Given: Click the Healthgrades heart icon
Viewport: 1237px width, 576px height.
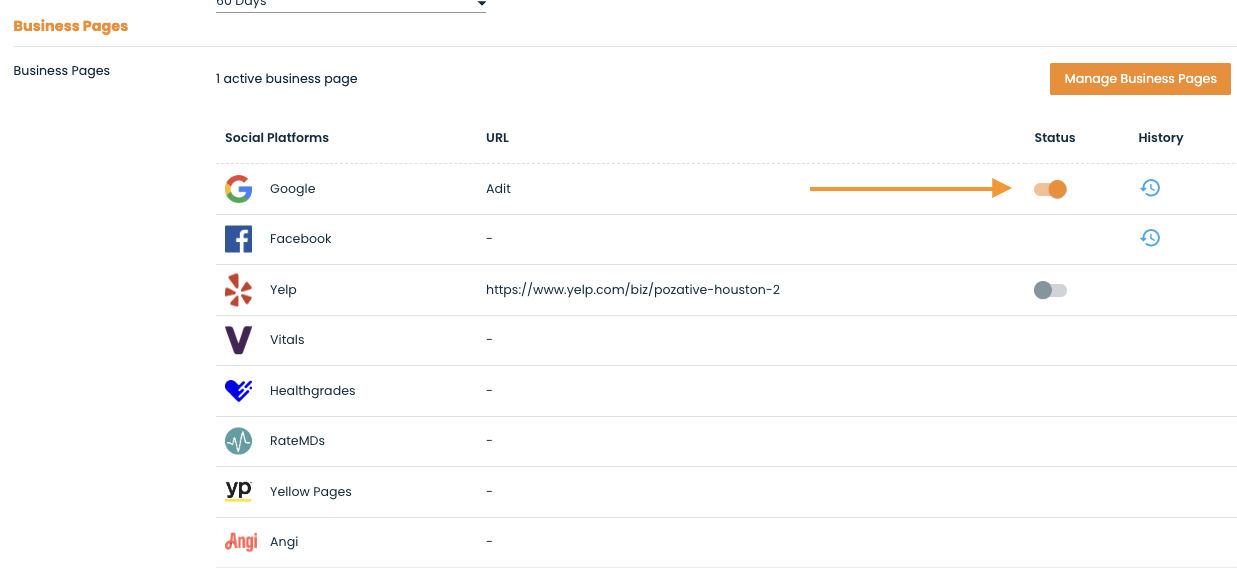Looking at the screenshot, I should click(238, 391).
